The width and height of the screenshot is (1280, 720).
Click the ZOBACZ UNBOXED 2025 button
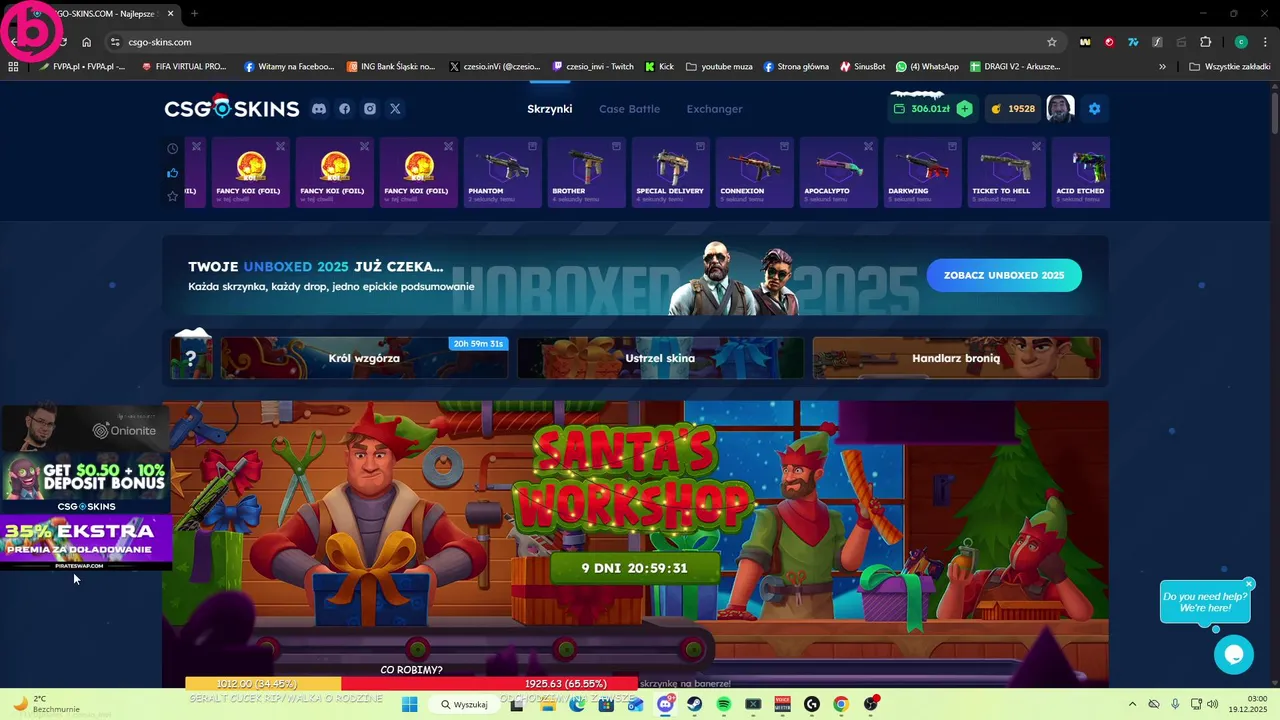[x=1004, y=275]
